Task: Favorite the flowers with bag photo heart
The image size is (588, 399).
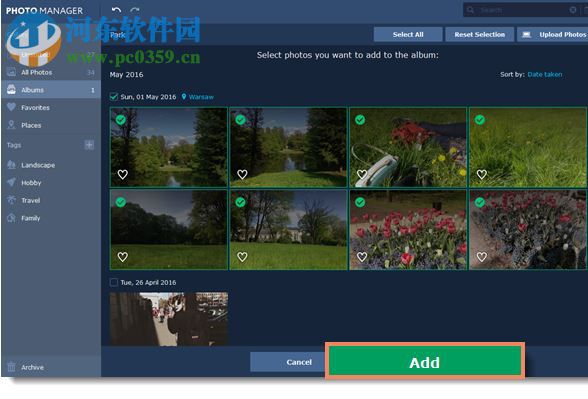Action: tap(362, 174)
